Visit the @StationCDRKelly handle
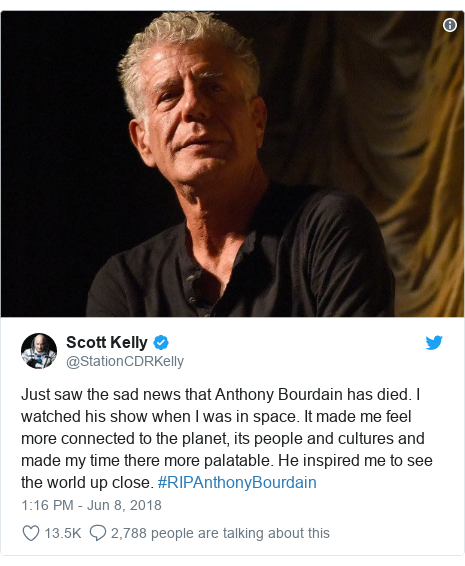The width and height of the screenshot is (465, 566). point(125,361)
